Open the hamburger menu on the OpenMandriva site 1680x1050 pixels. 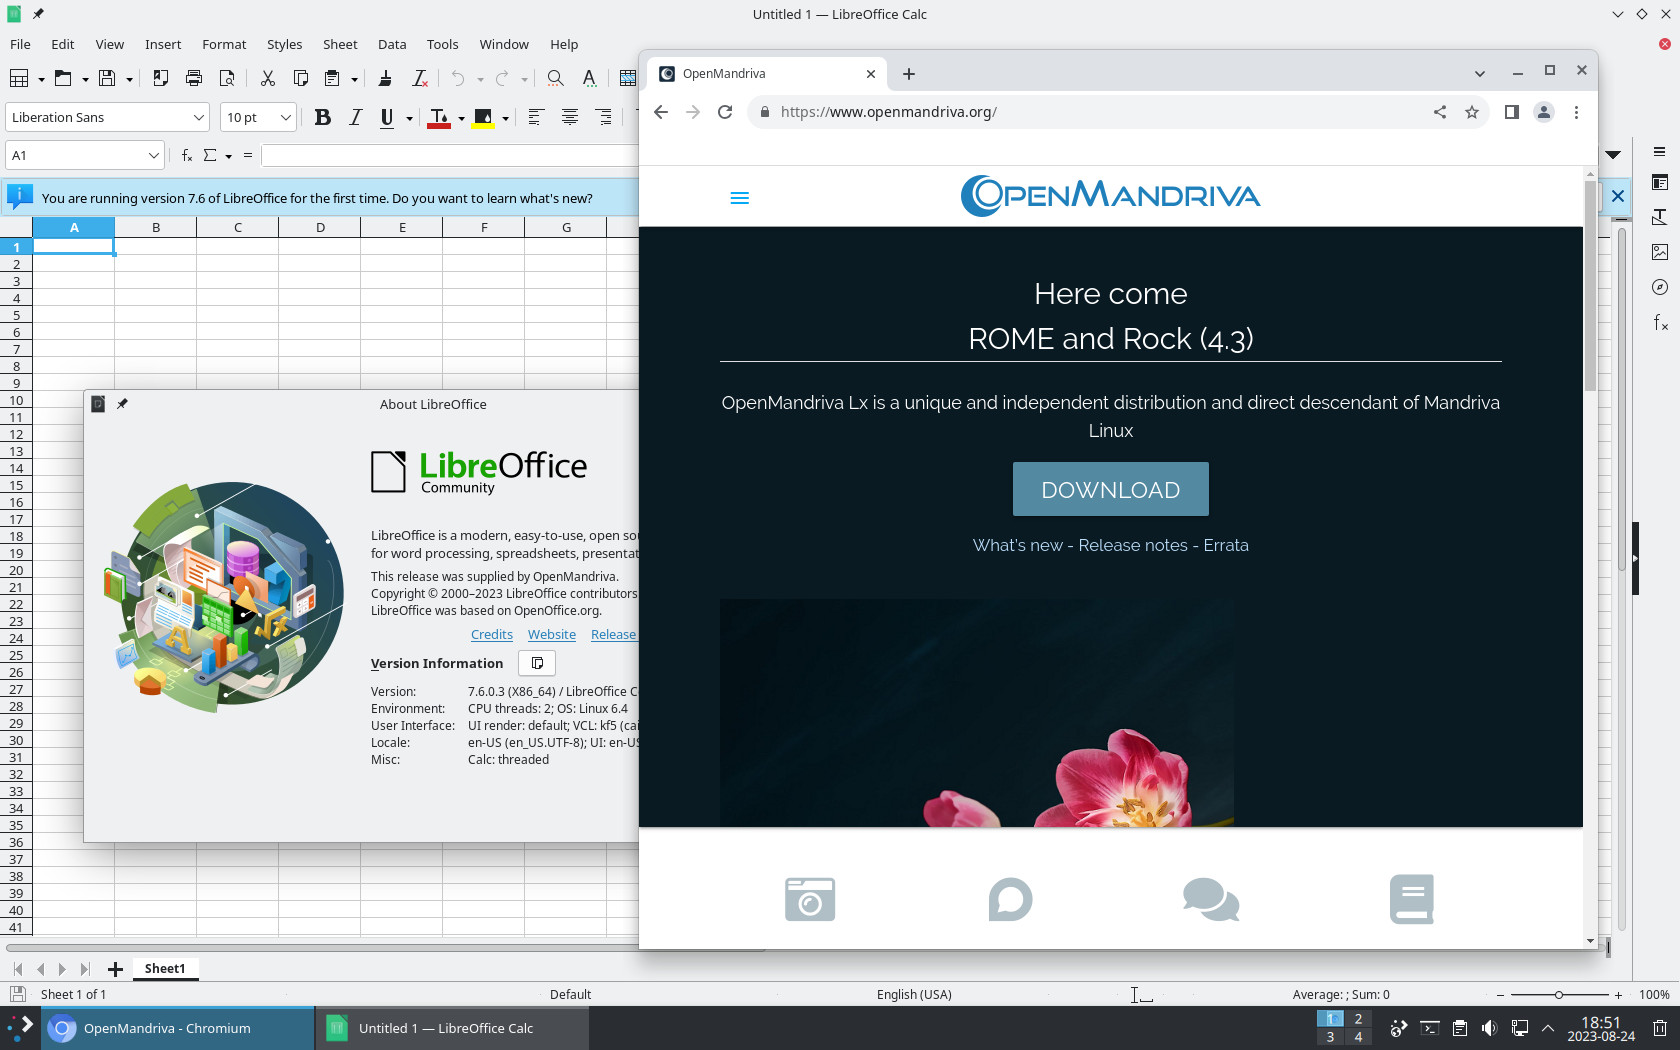pos(740,198)
